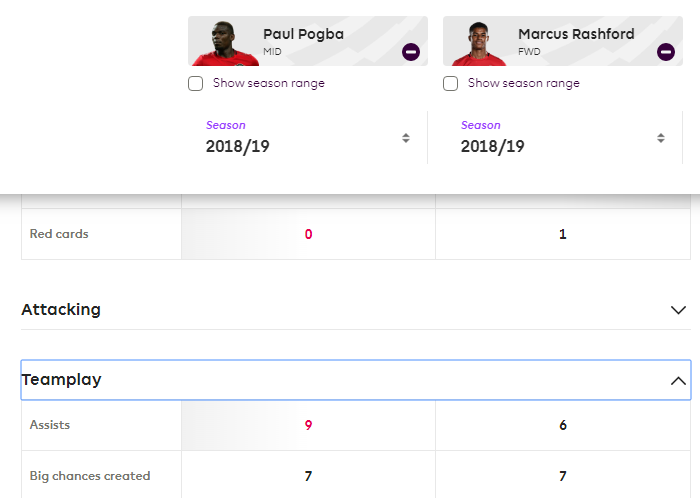Open Rashford's Season 2018/19 dropdown
Screen dimensions: 700x498
tap(562, 137)
